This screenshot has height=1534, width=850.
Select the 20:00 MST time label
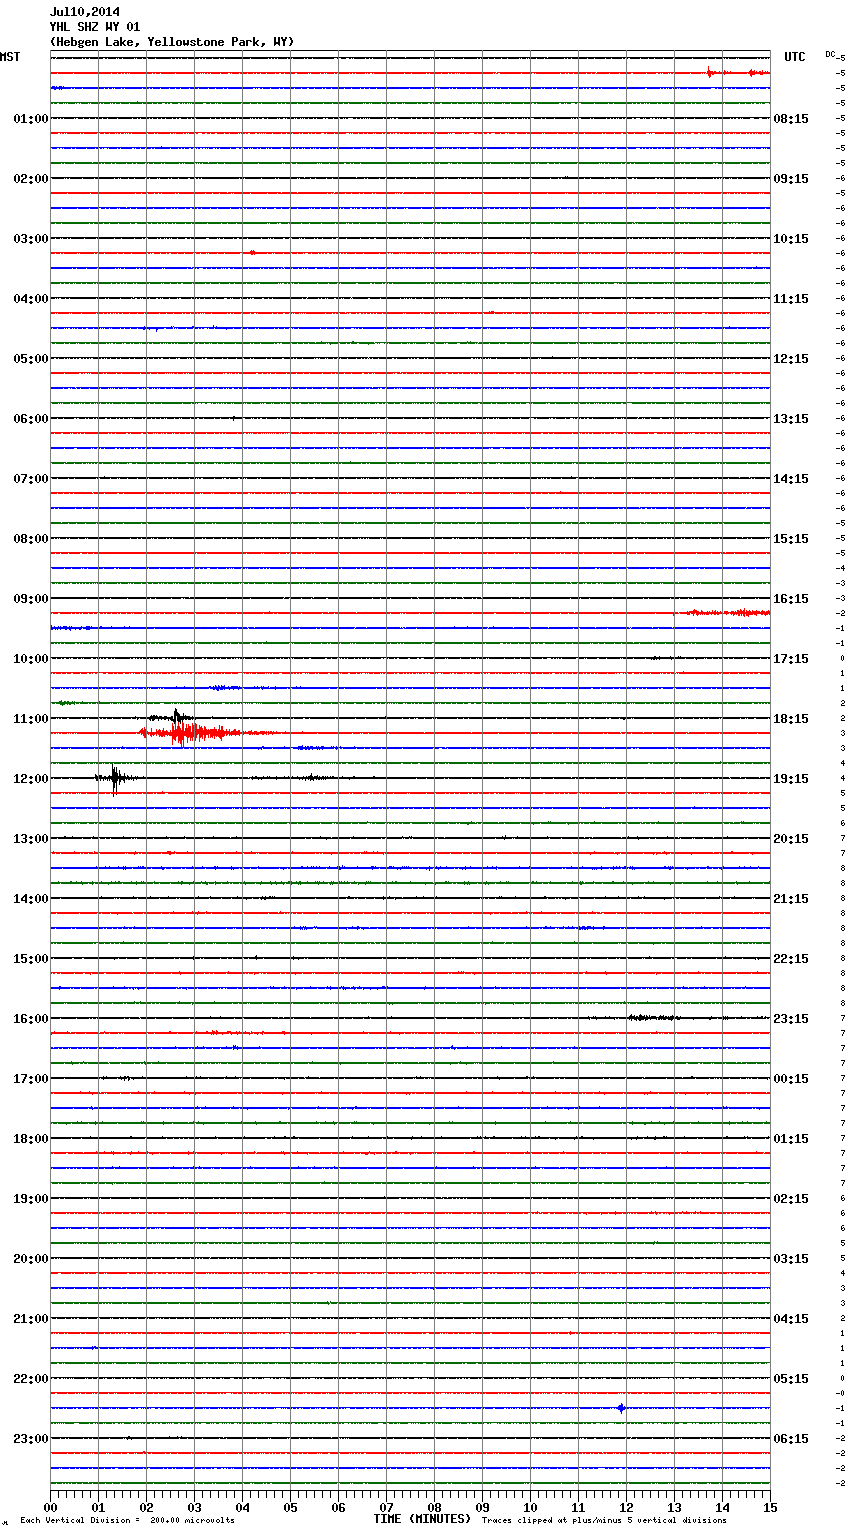(31, 1259)
